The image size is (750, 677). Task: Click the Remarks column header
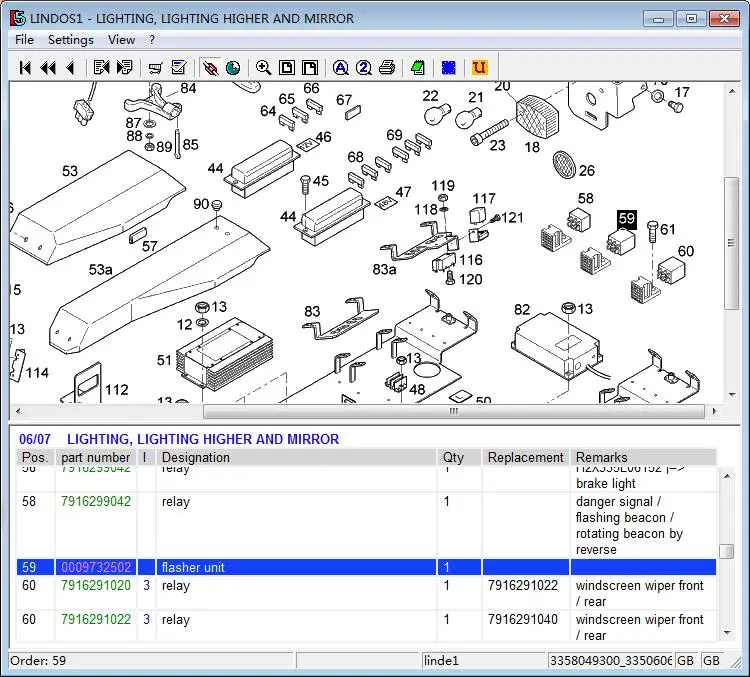click(x=643, y=457)
